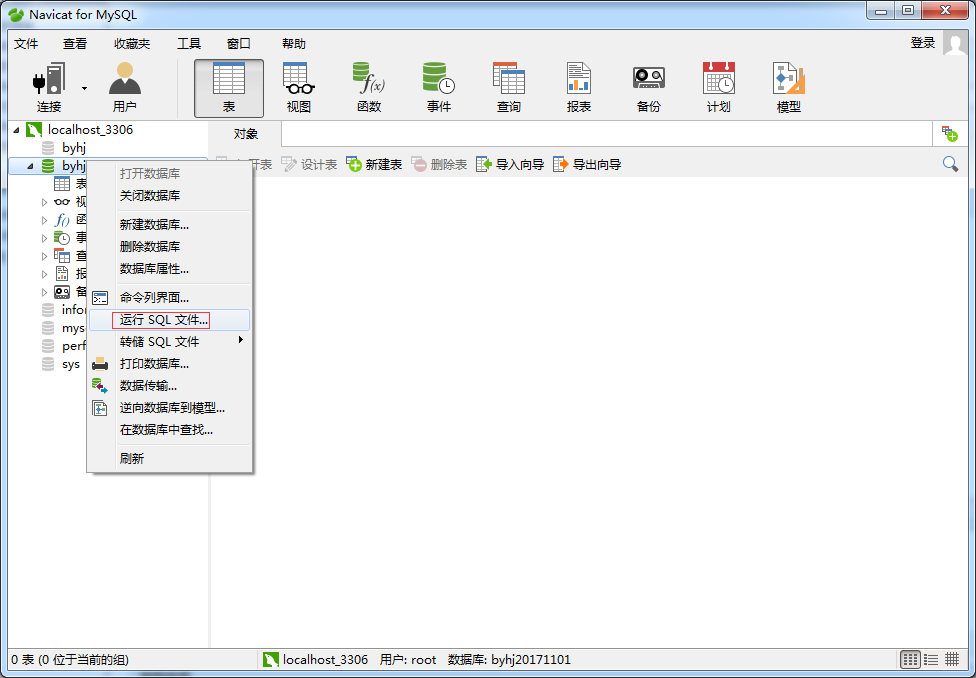The width and height of the screenshot is (976, 678).
Task: Select the sys database in tree
Action: 70,364
